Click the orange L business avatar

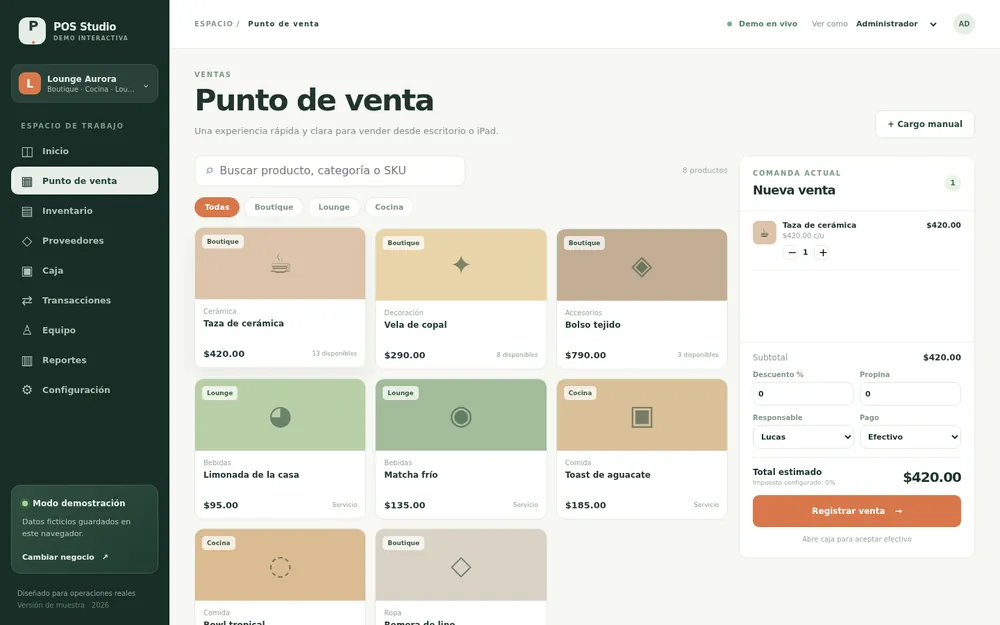tap(29, 84)
